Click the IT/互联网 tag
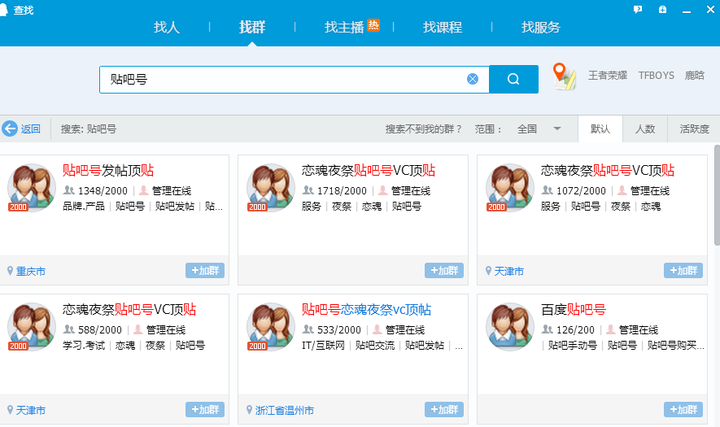Viewport: 720px width, 427px height. [x=323, y=345]
